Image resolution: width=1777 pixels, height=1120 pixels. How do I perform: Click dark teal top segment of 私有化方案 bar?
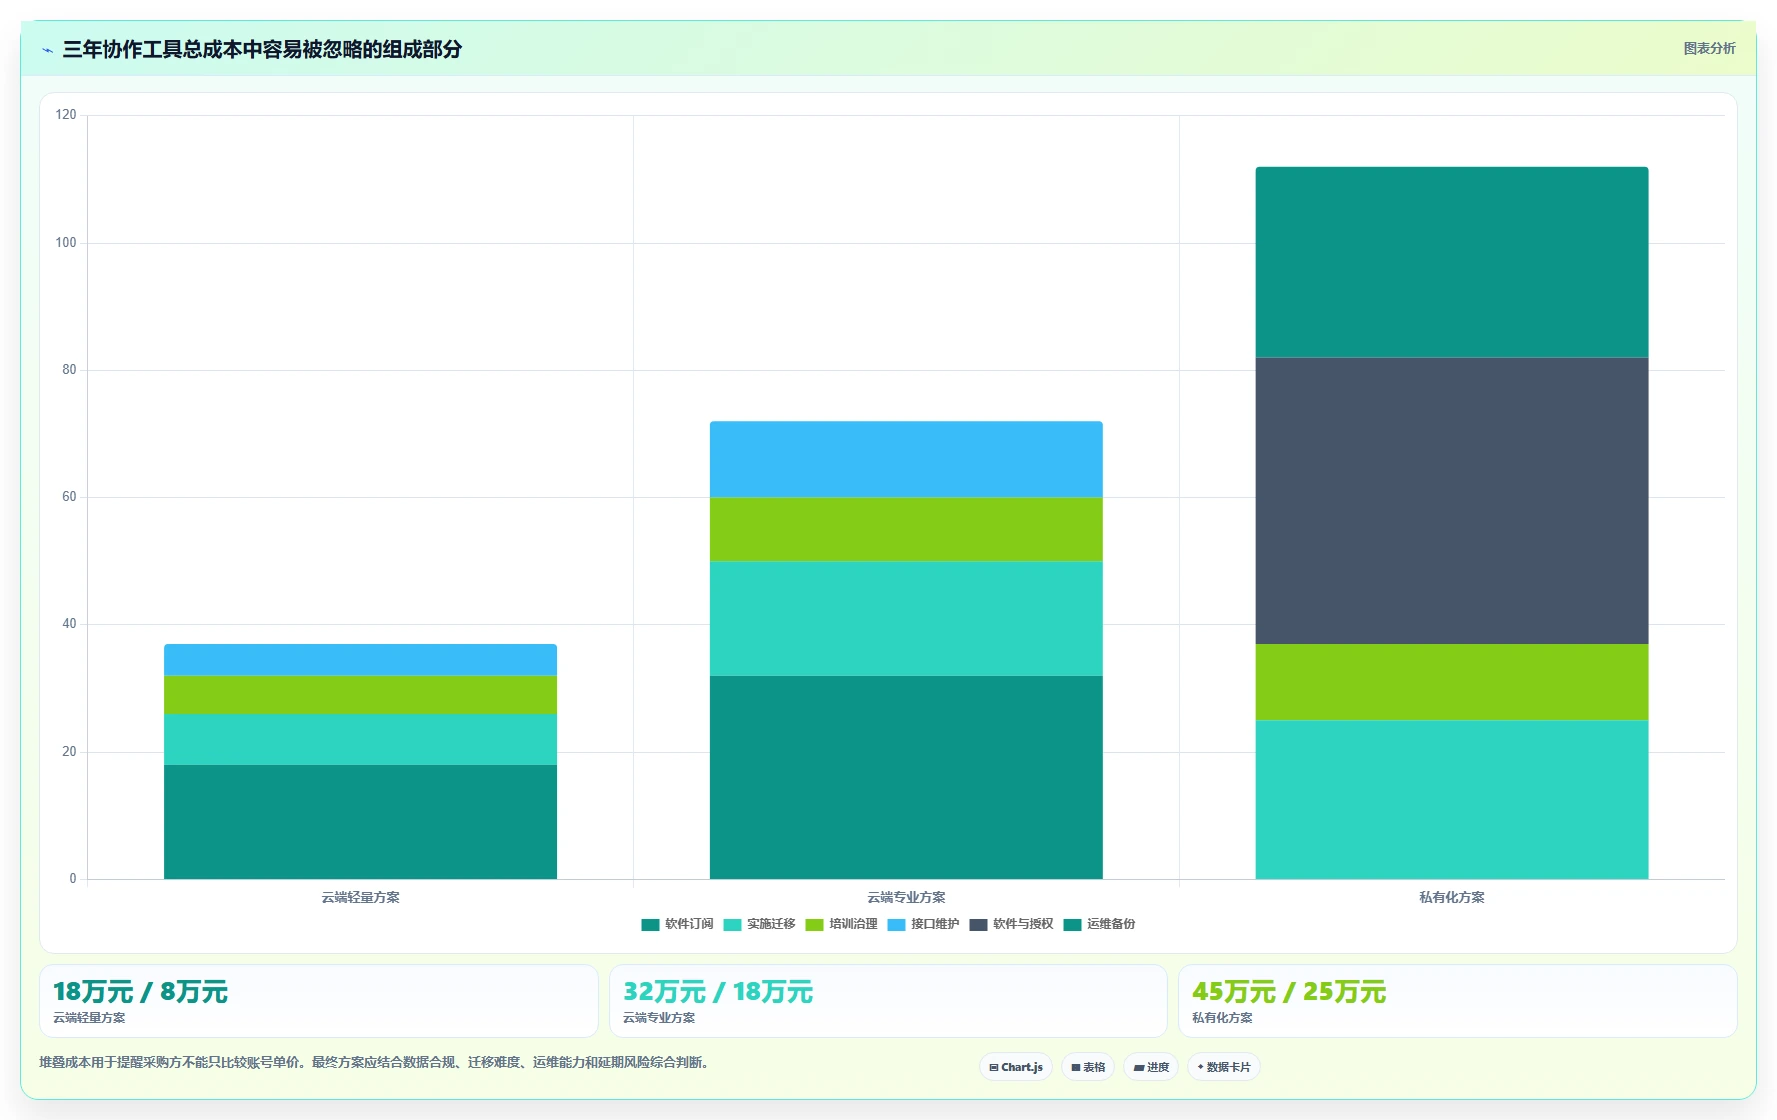tap(1452, 262)
